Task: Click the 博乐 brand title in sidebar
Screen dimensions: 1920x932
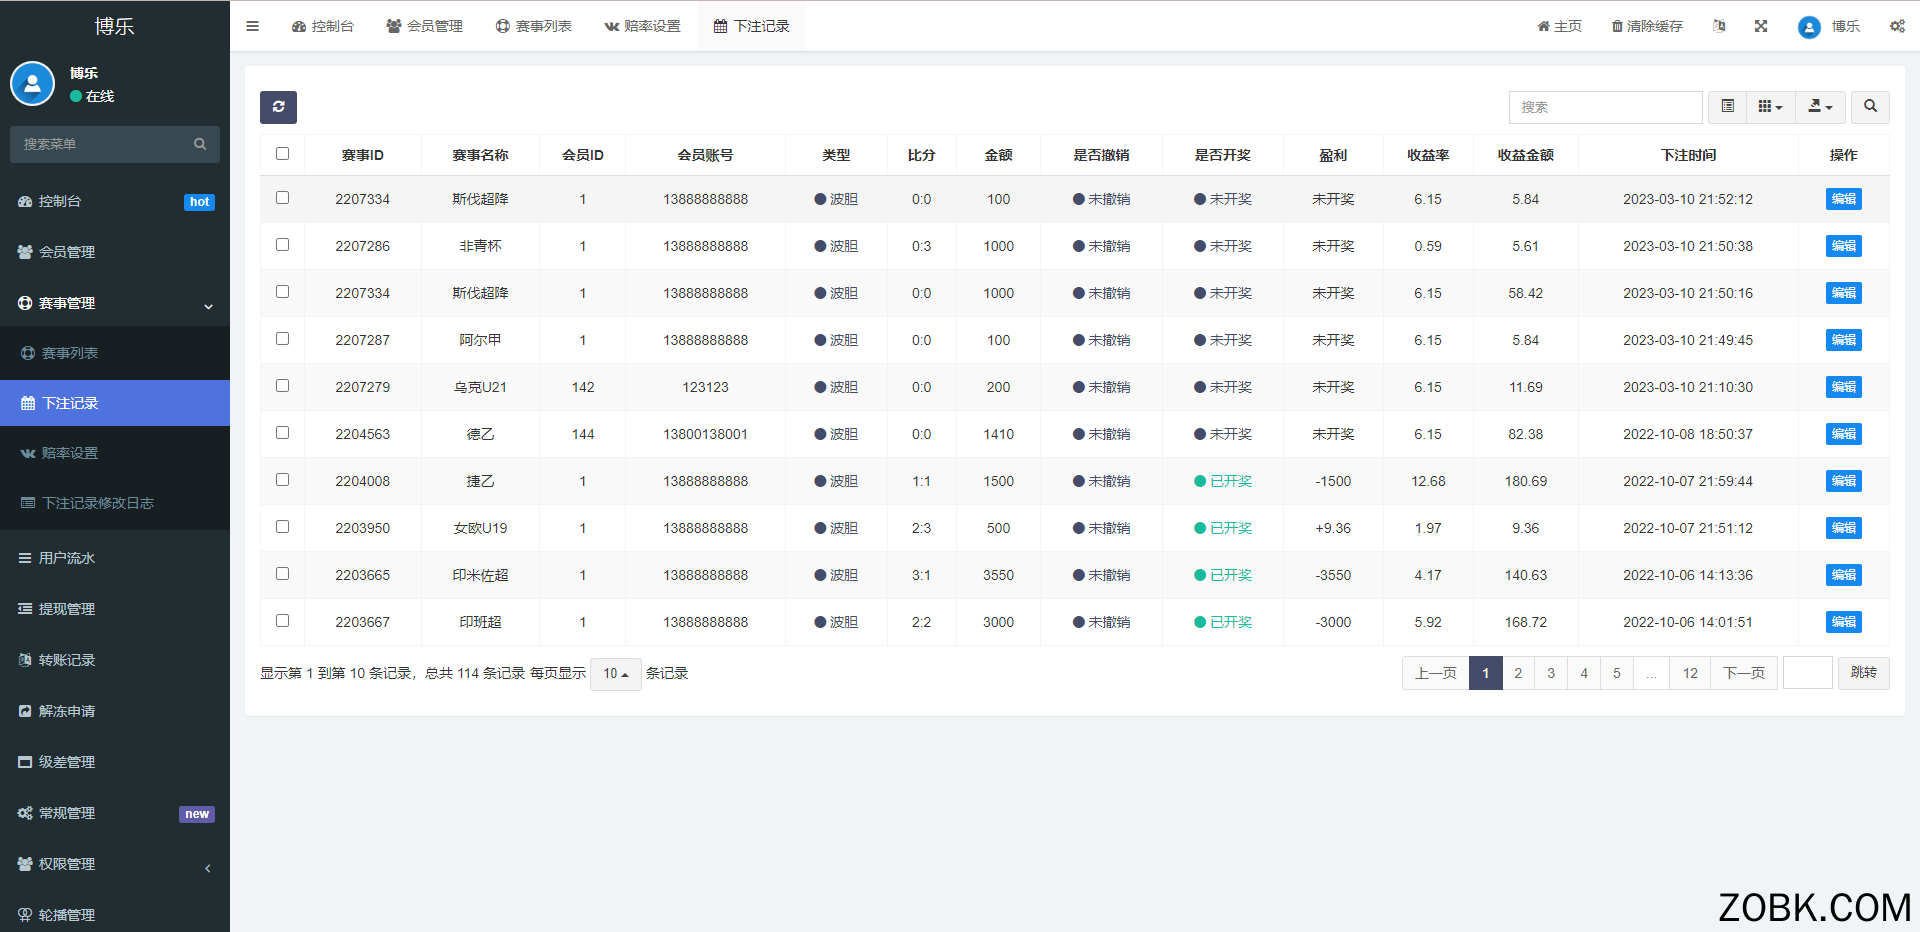Action: (114, 26)
